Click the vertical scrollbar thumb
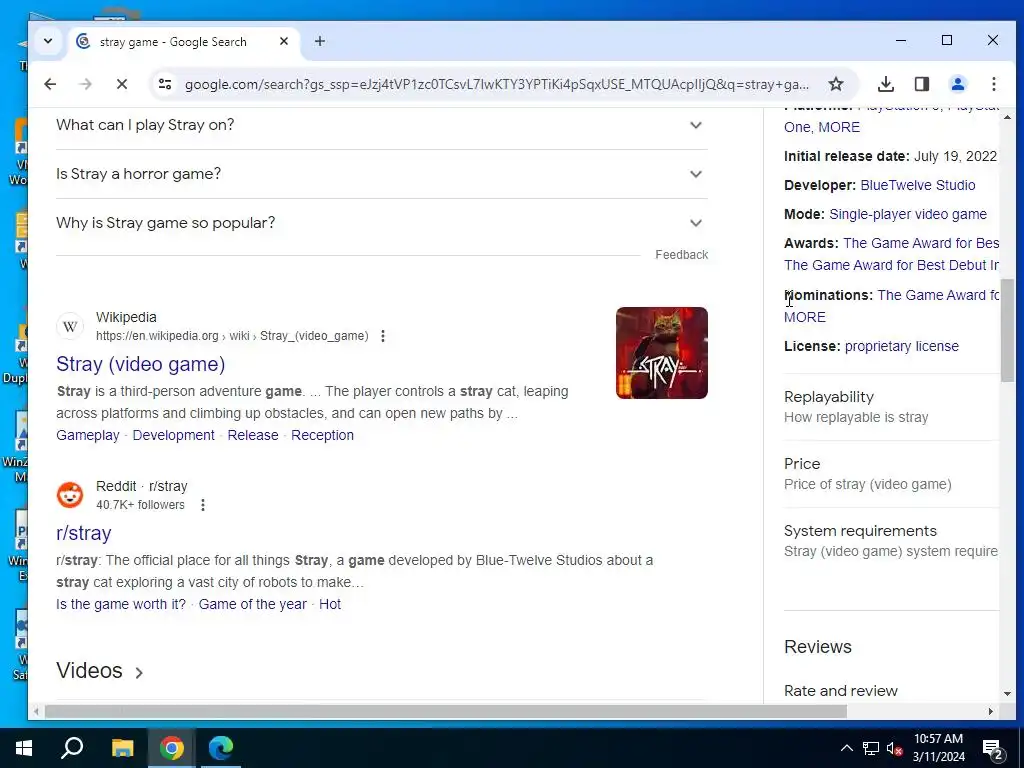This screenshot has height=768, width=1024. 1007,330
